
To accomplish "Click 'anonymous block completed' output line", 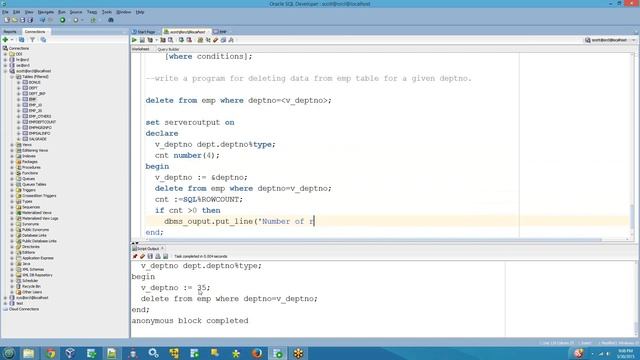I will 190,321.
